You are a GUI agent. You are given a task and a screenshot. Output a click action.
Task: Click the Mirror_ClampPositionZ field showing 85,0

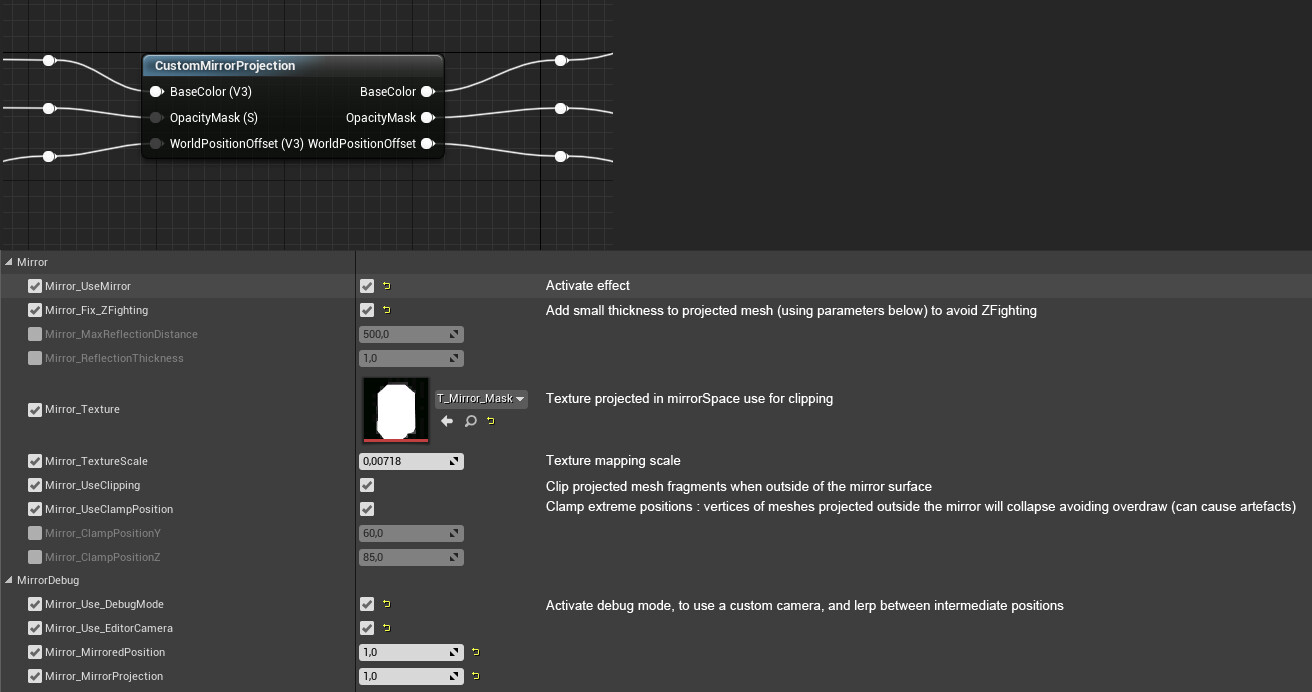pos(411,557)
